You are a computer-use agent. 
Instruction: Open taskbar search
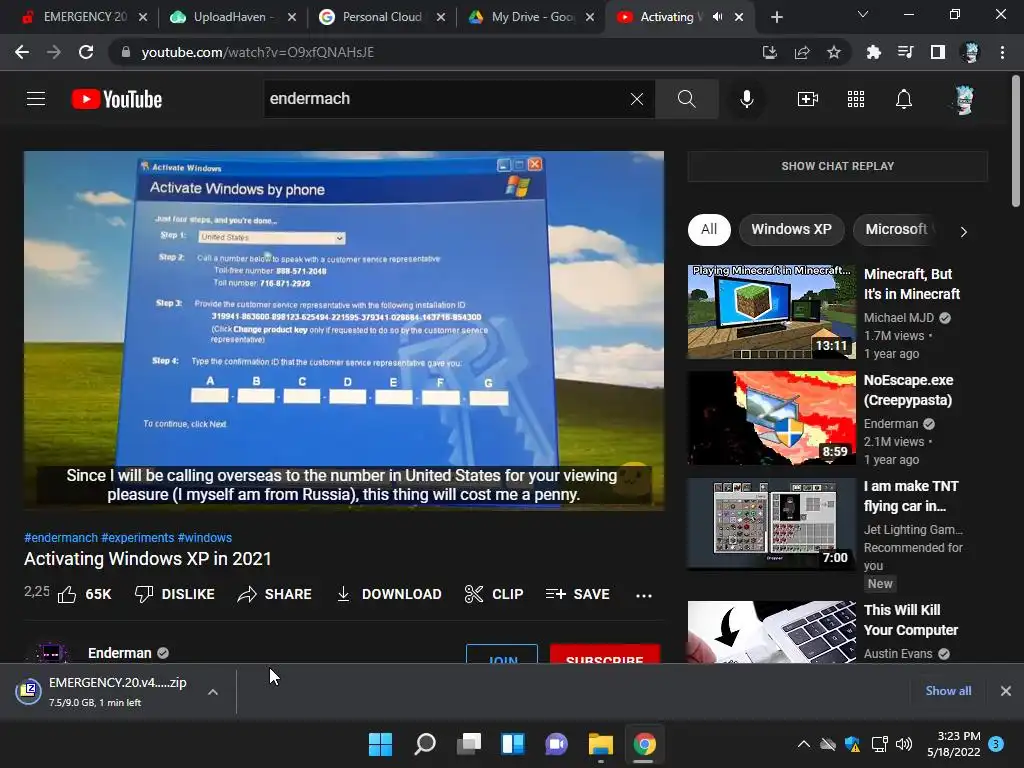(424, 744)
